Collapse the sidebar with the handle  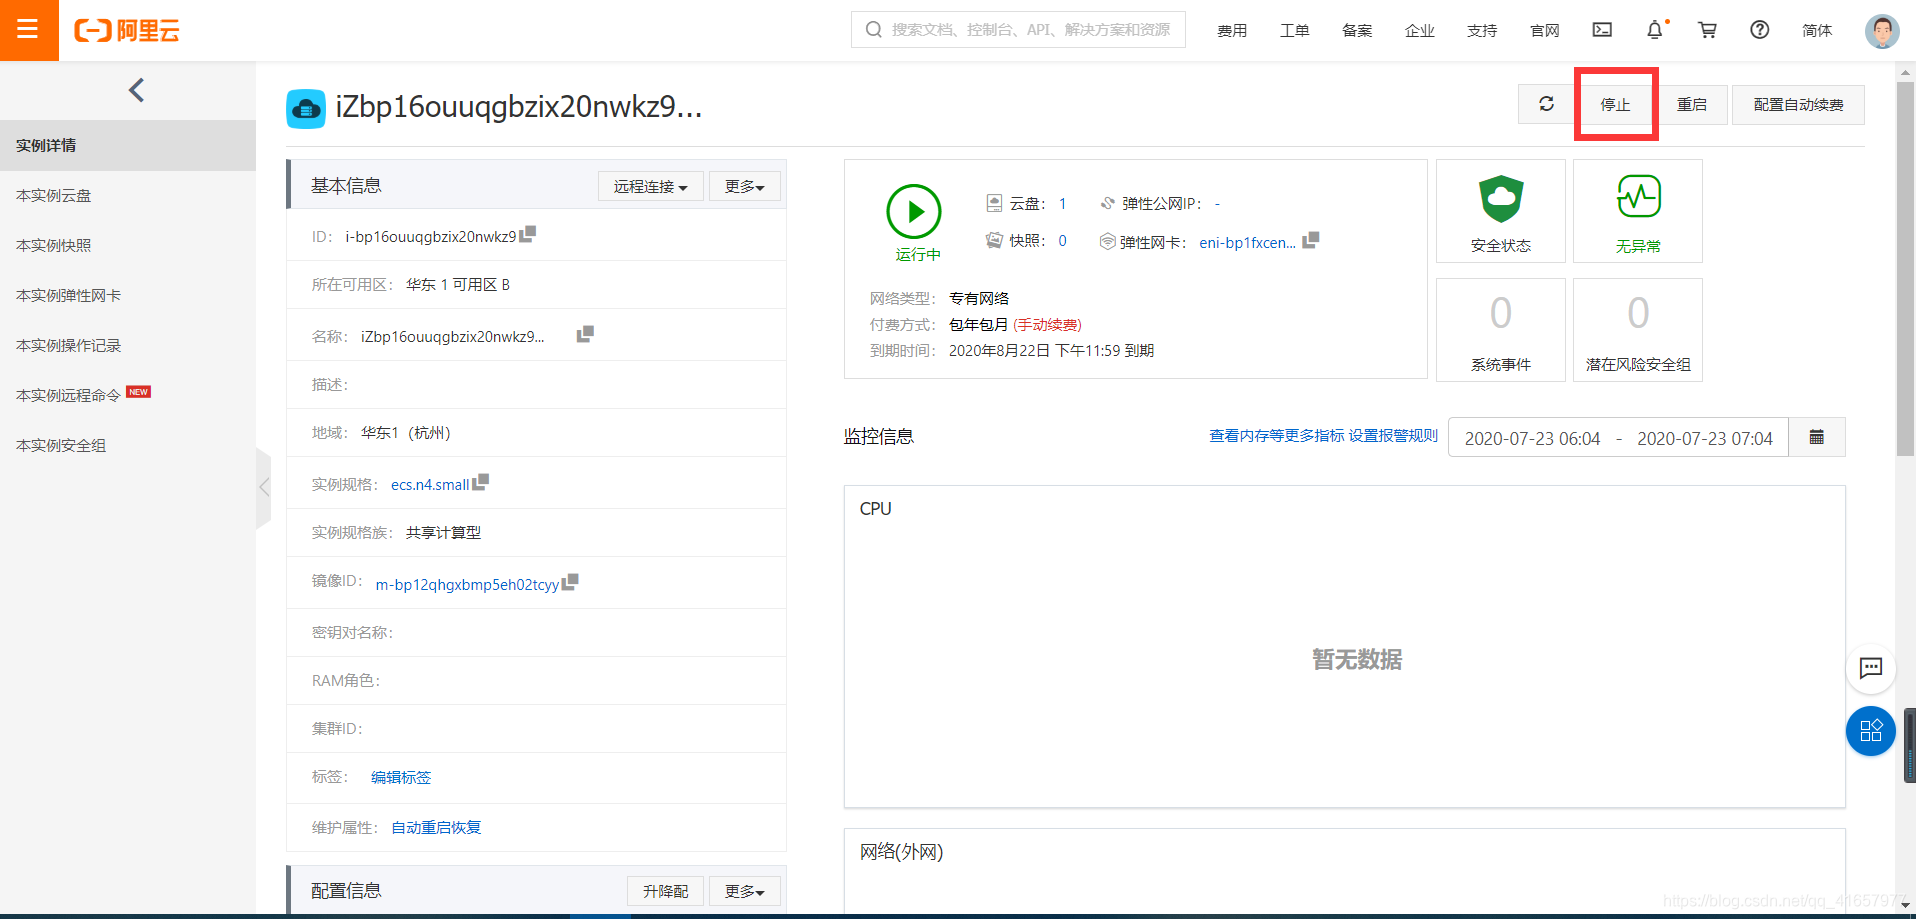(264, 488)
